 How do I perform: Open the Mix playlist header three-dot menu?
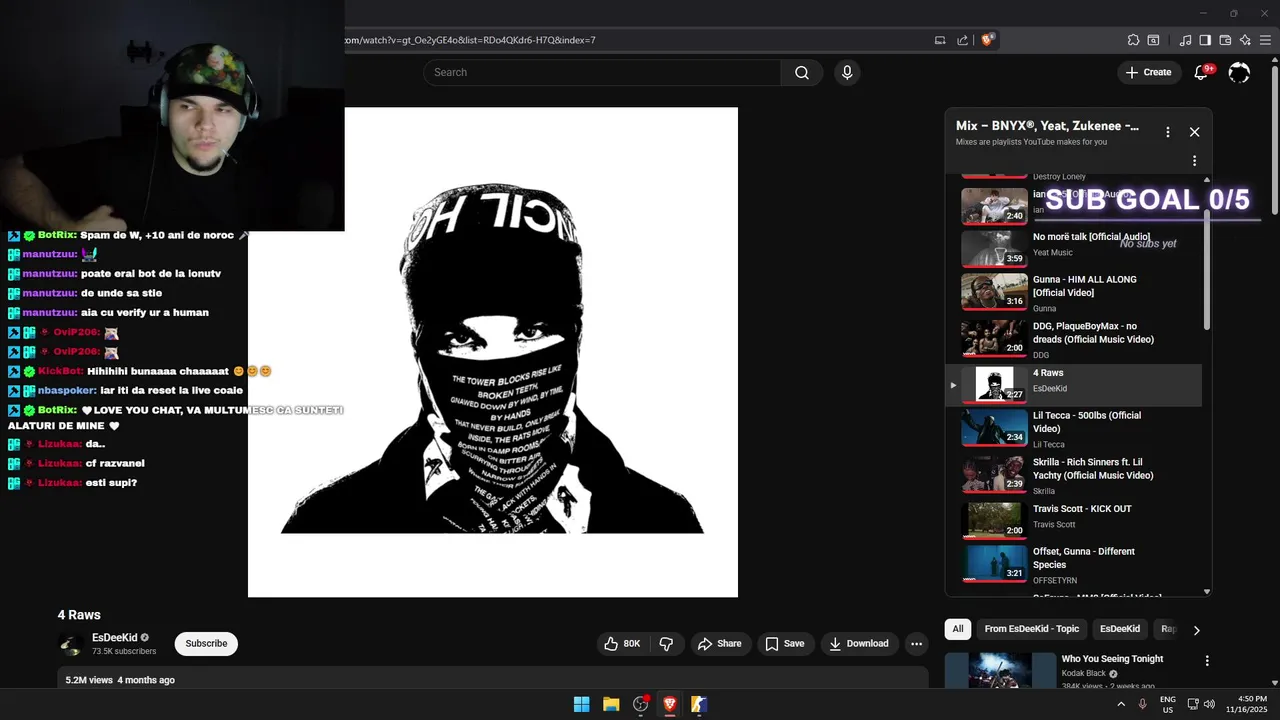pos(1167,132)
